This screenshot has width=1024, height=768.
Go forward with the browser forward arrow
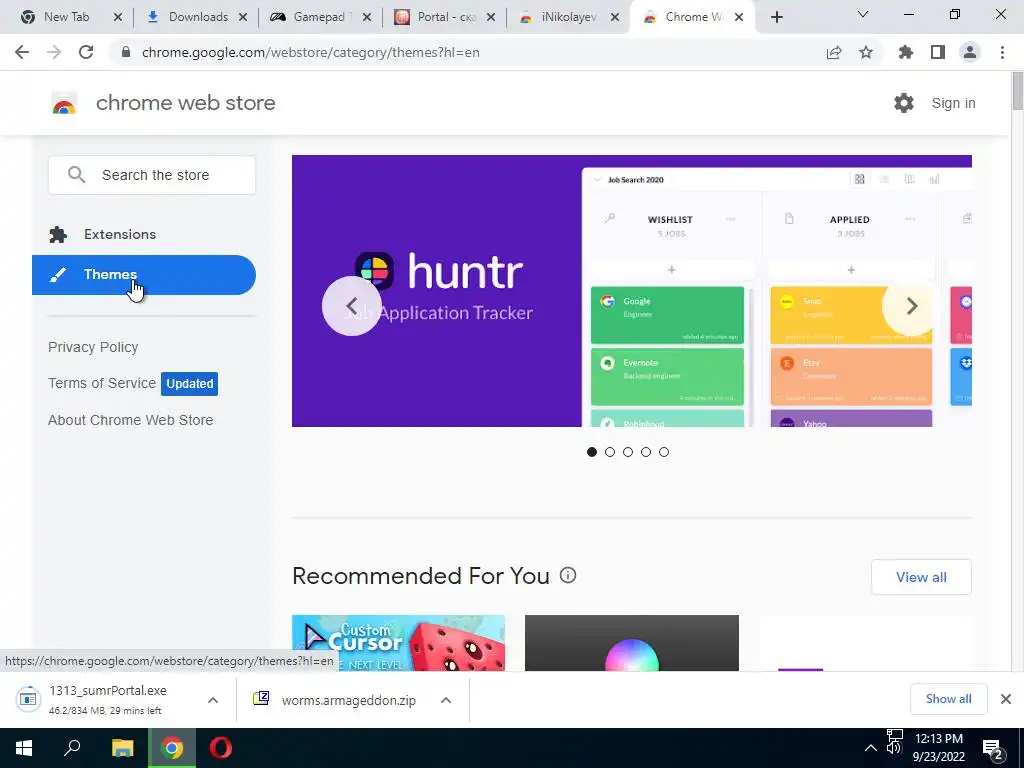click(x=54, y=52)
